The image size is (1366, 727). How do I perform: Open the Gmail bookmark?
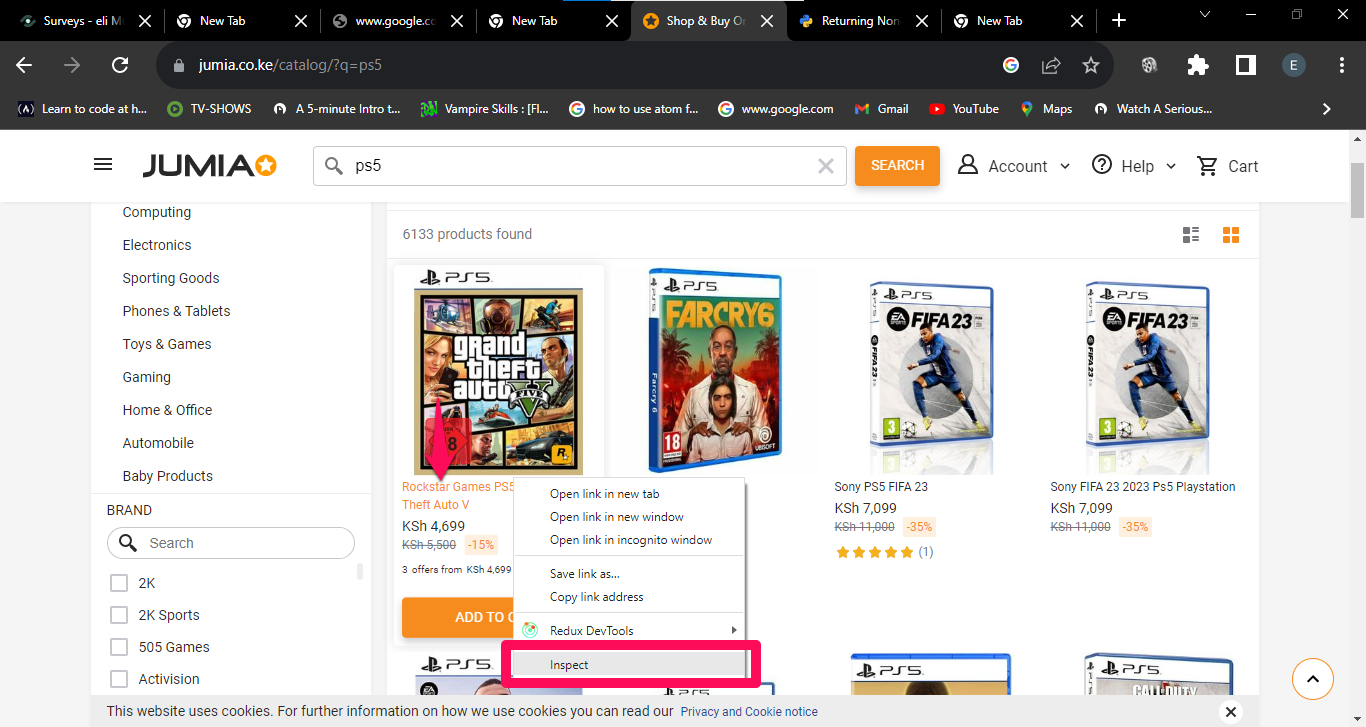(881, 109)
